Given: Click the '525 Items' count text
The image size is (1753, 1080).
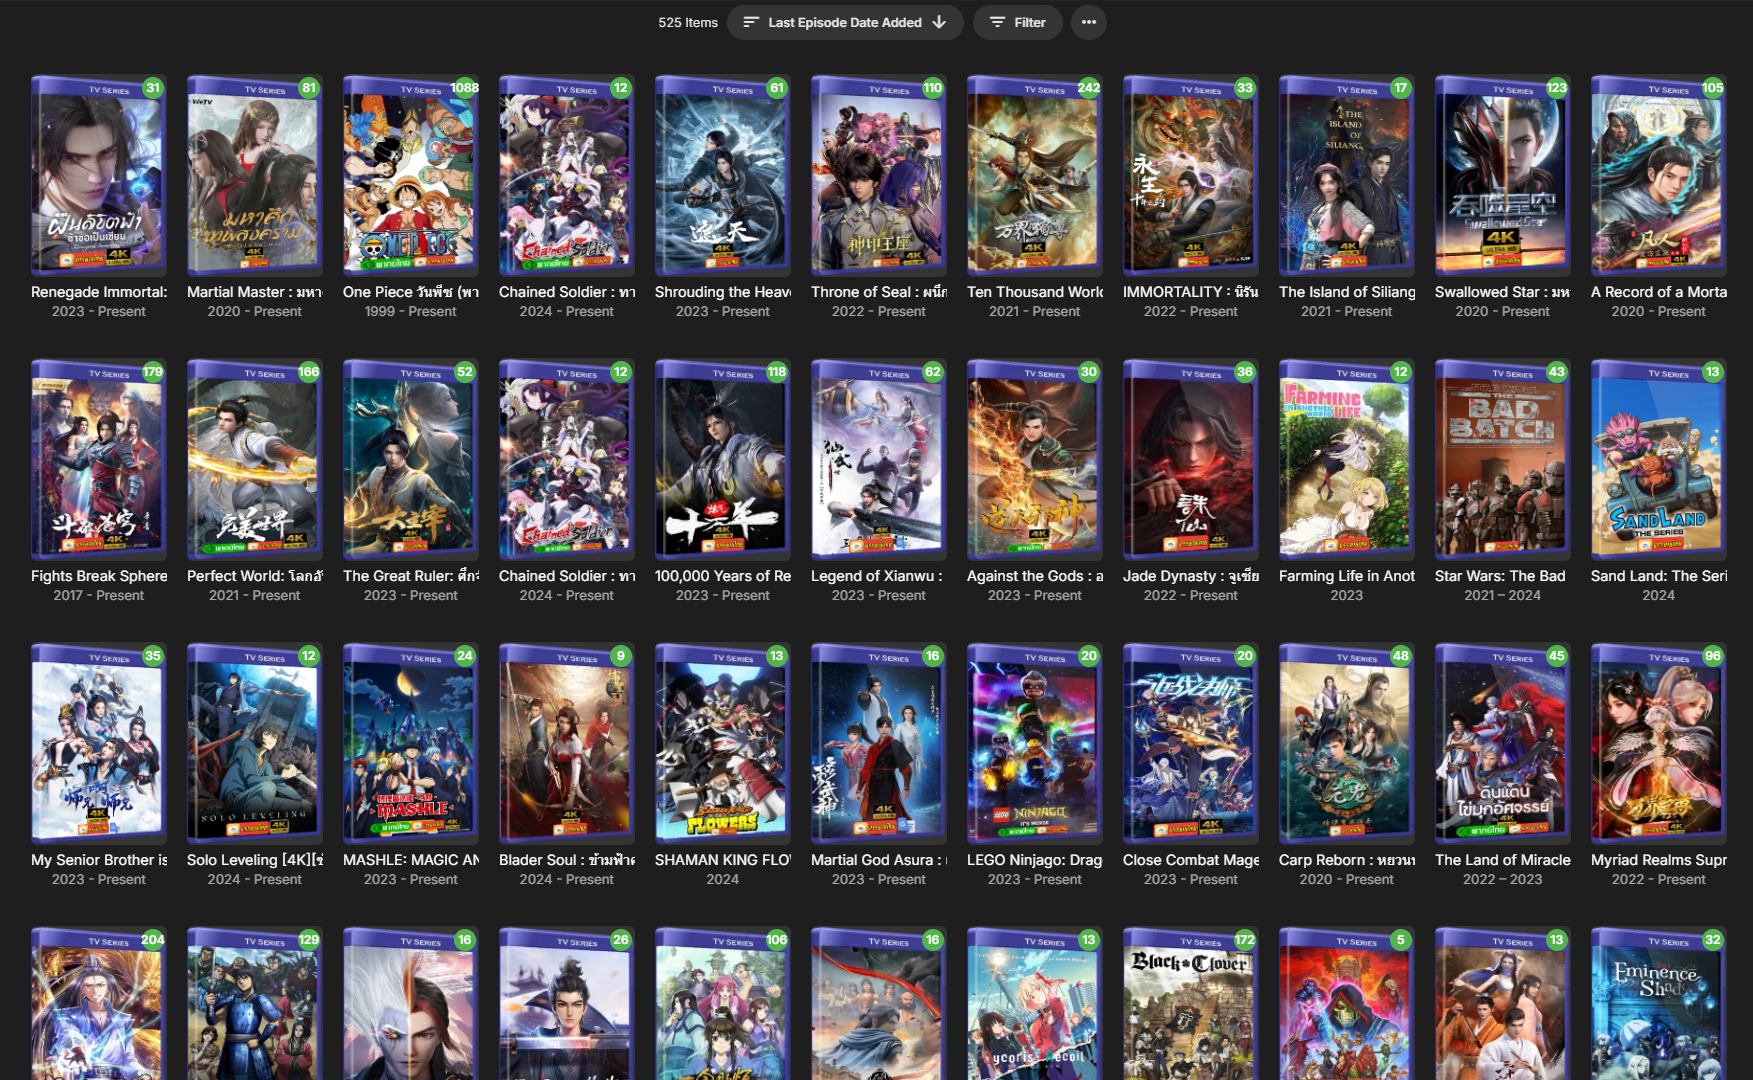Looking at the screenshot, I should [x=688, y=22].
